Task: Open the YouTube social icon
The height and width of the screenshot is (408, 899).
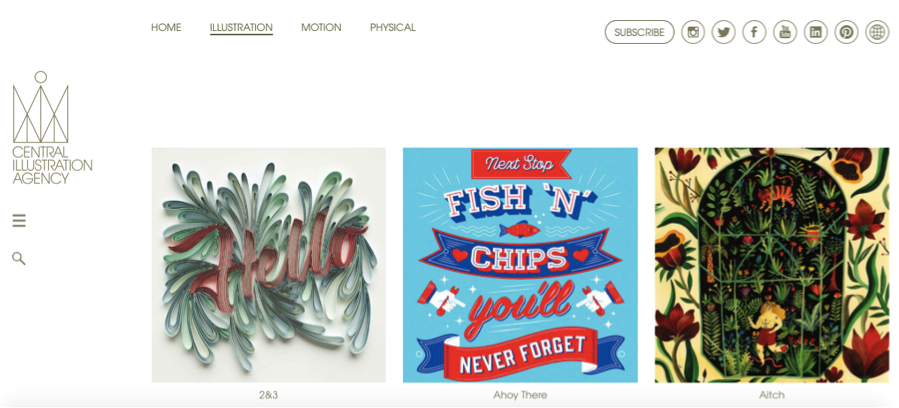Action: coord(785,32)
